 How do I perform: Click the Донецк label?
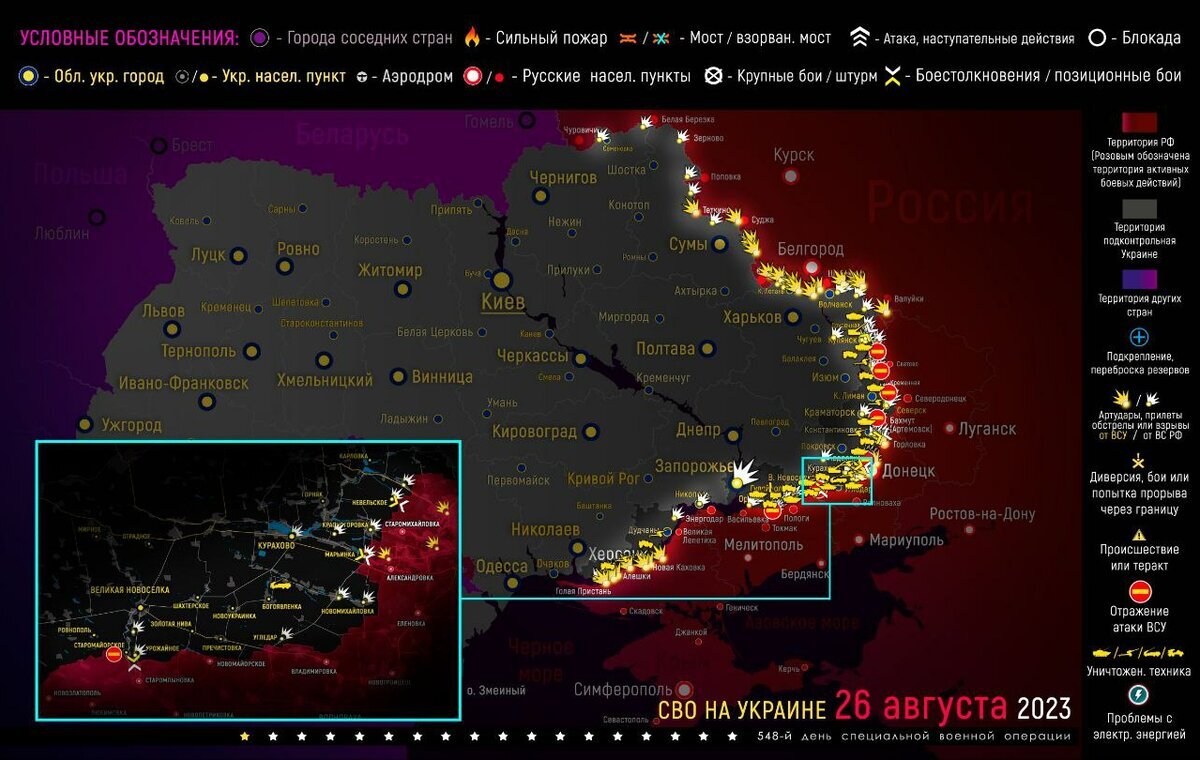908,470
